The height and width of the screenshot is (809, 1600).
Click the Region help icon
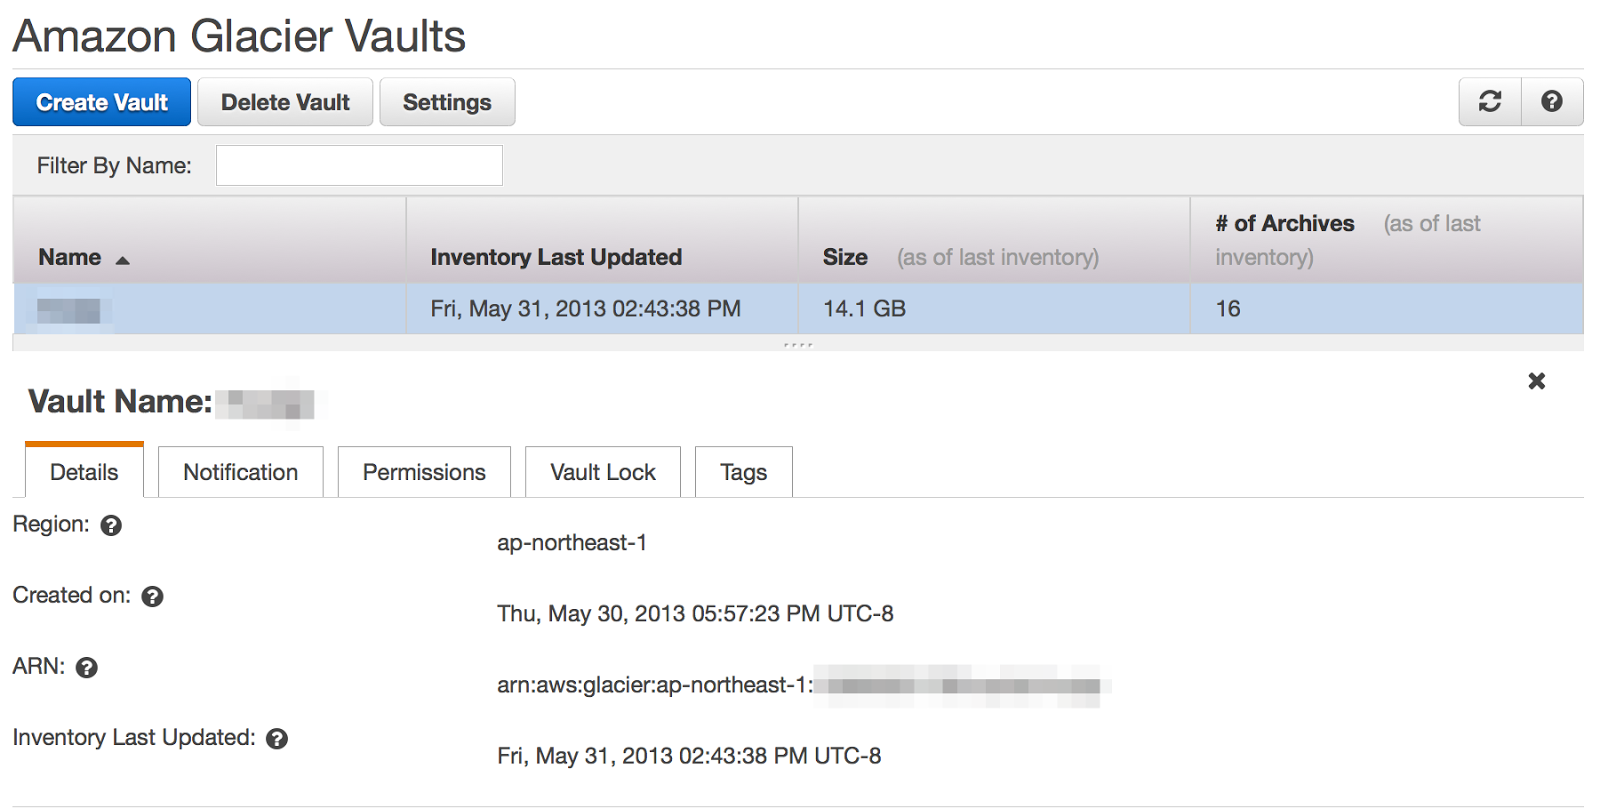tap(111, 526)
